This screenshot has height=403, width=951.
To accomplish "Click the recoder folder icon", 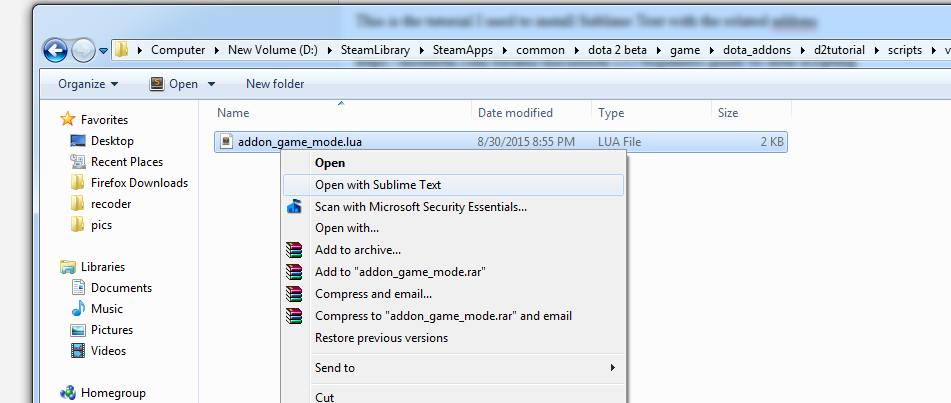I will pyautogui.click(x=77, y=204).
